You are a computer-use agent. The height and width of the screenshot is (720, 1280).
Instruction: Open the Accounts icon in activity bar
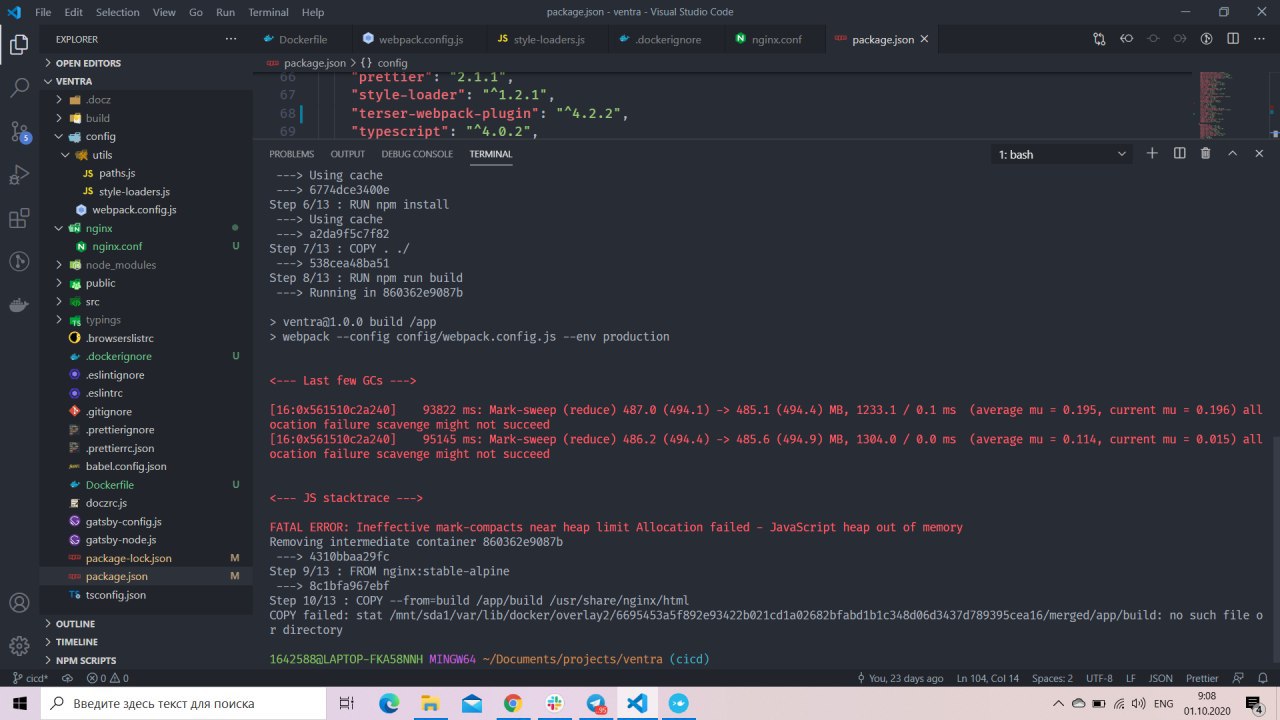point(19,603)
